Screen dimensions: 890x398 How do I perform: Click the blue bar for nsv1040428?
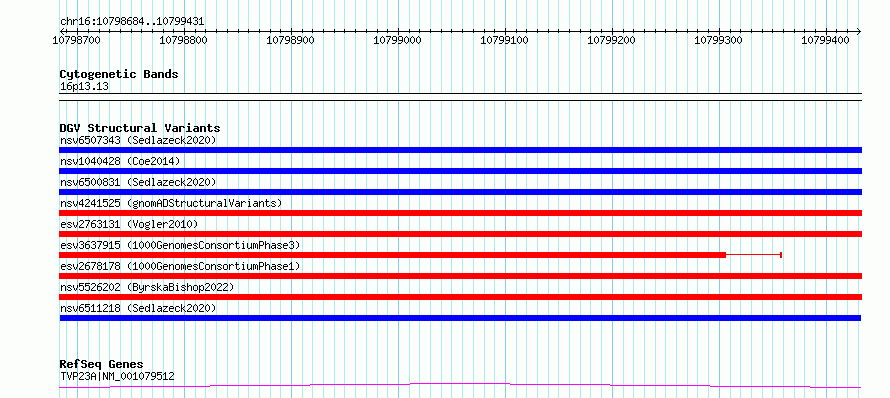pyautogui.click(x=460, y=171)
